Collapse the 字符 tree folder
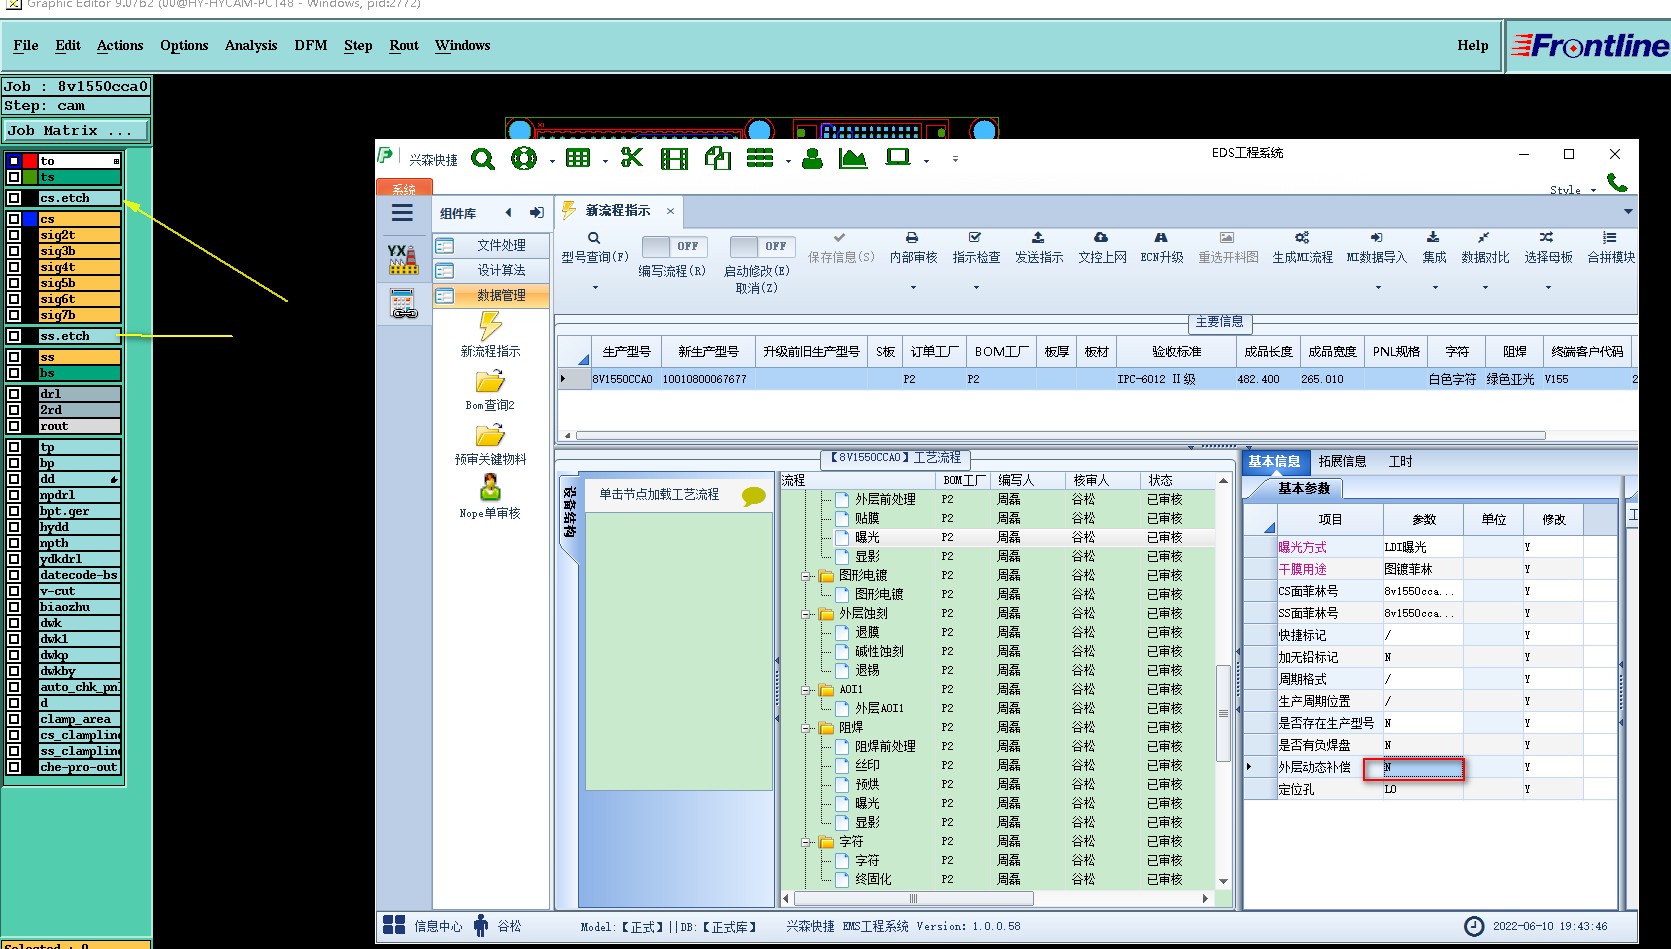This screenshot has height=949, width=1671. pos(806,842)
